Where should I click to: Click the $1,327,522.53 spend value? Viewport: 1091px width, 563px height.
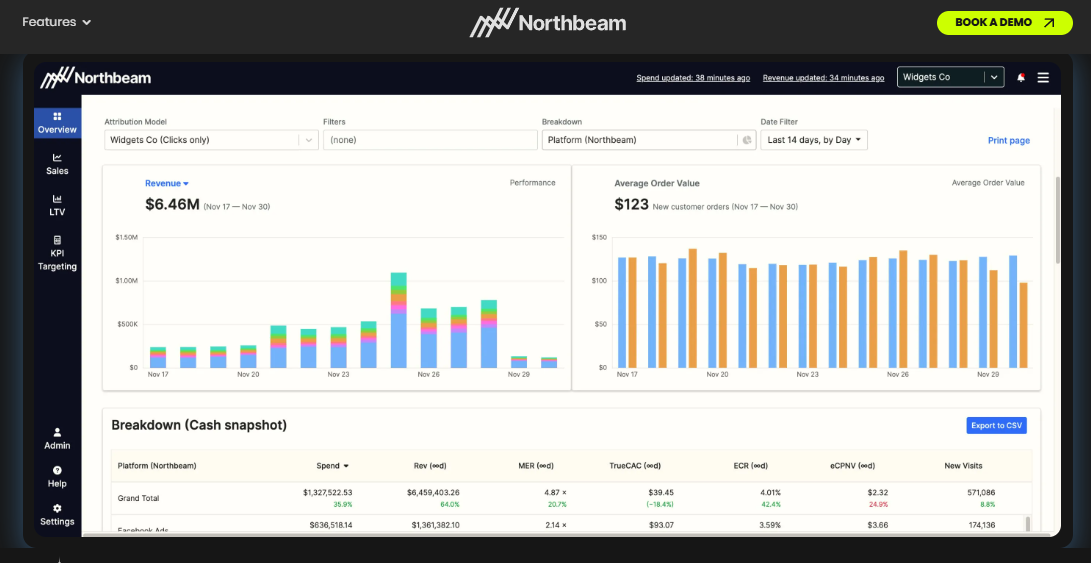coord(327,493)
